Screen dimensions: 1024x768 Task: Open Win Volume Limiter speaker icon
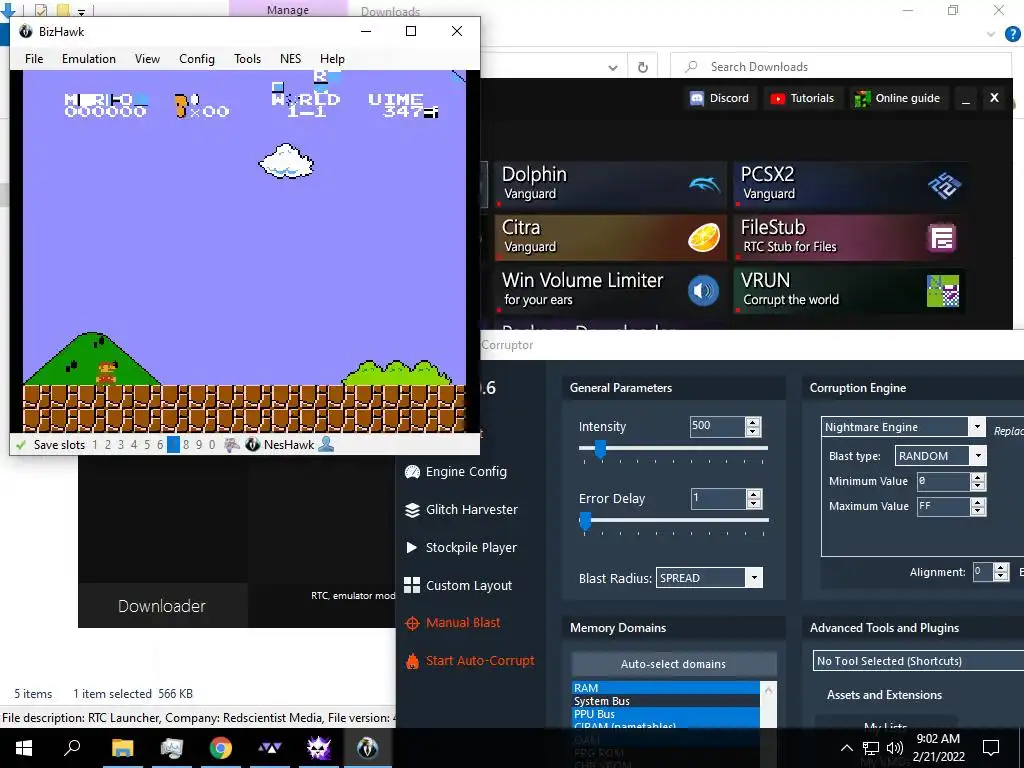[x=704, y=291]
